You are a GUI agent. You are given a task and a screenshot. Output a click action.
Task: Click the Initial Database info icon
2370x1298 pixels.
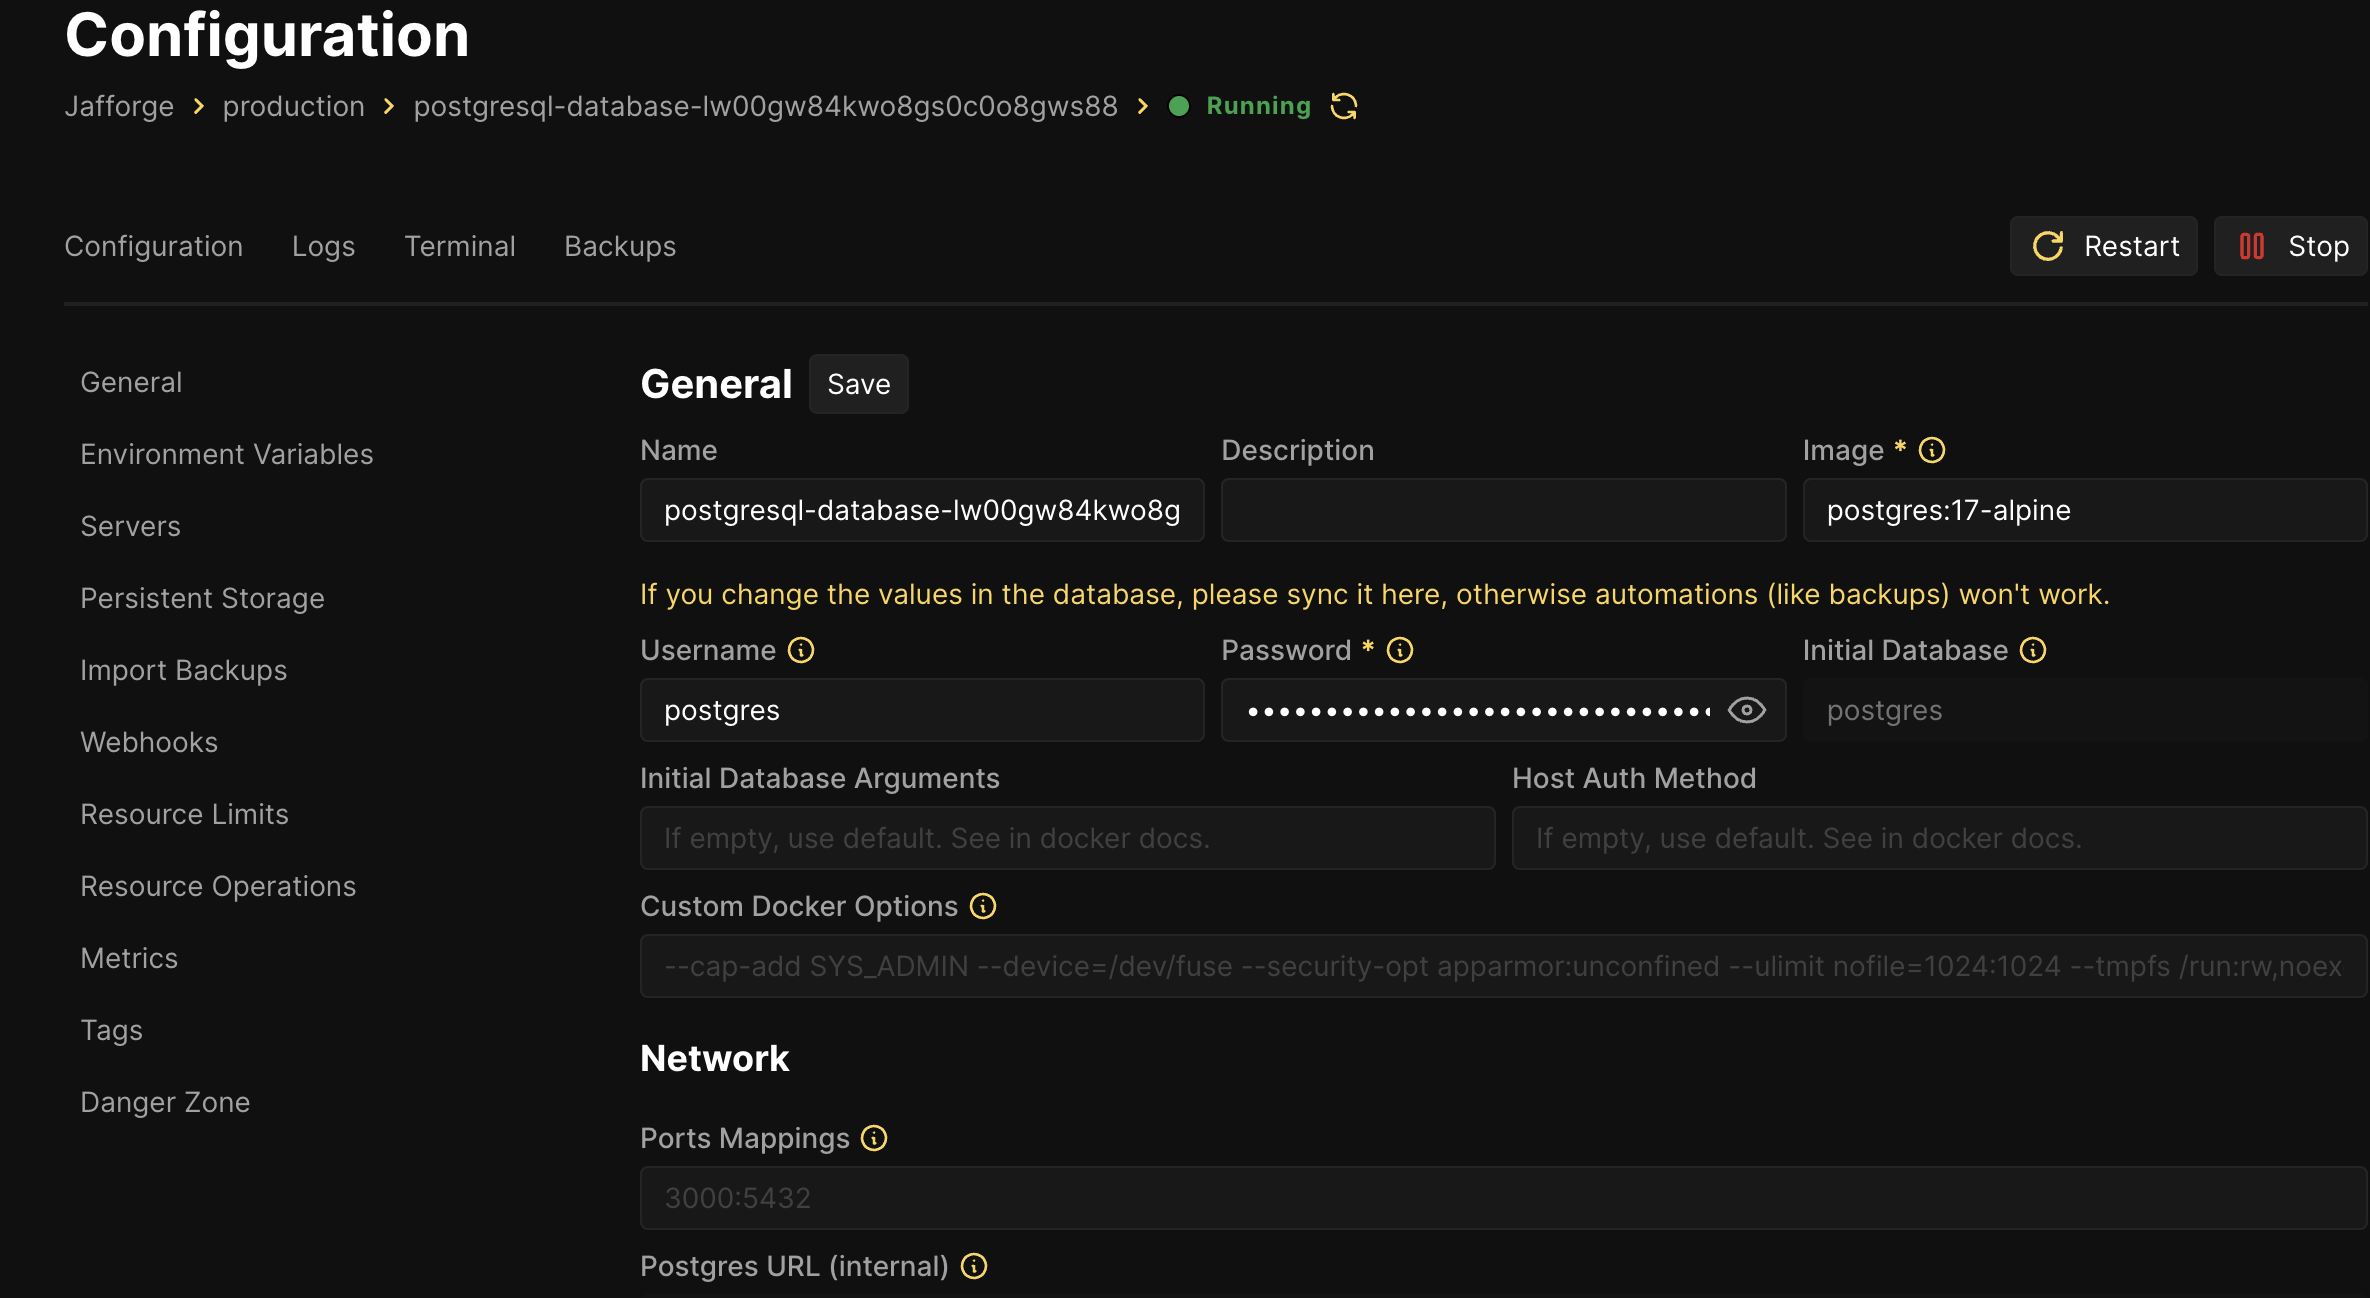click(x=2033, y=650)
